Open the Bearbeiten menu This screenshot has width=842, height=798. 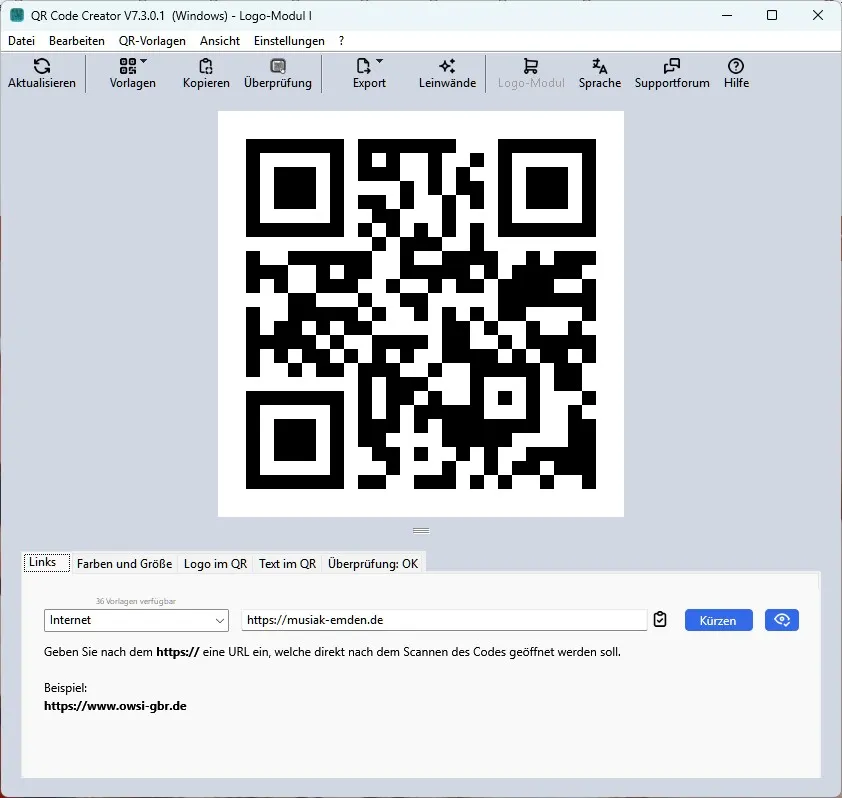click(77, 41)
